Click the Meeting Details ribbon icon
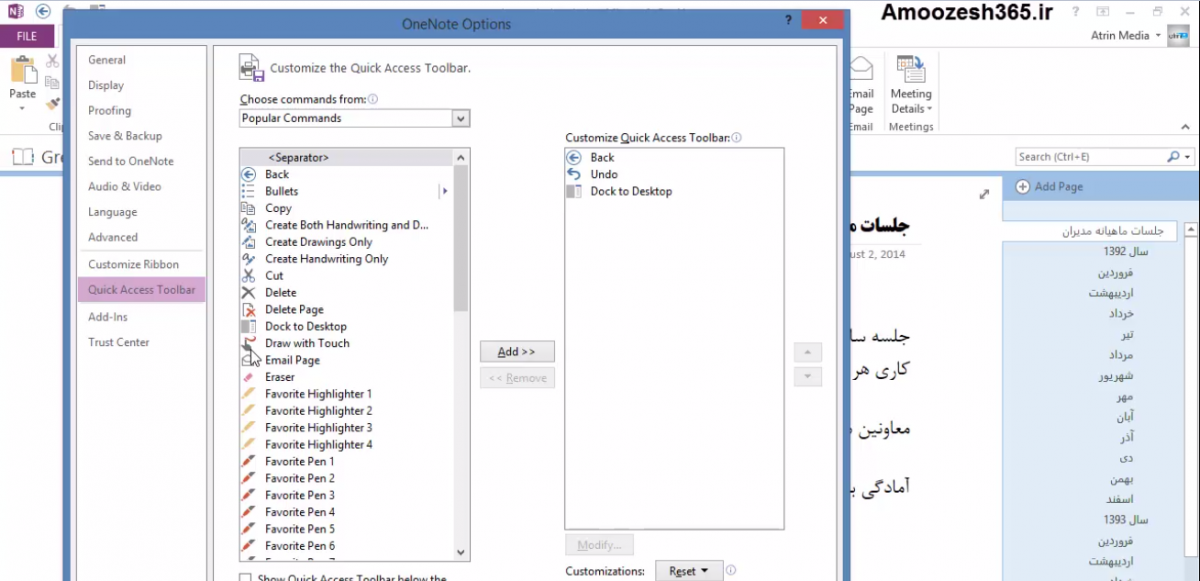The height and width of the screenshot is (581, 1200). tap(910, 70)
